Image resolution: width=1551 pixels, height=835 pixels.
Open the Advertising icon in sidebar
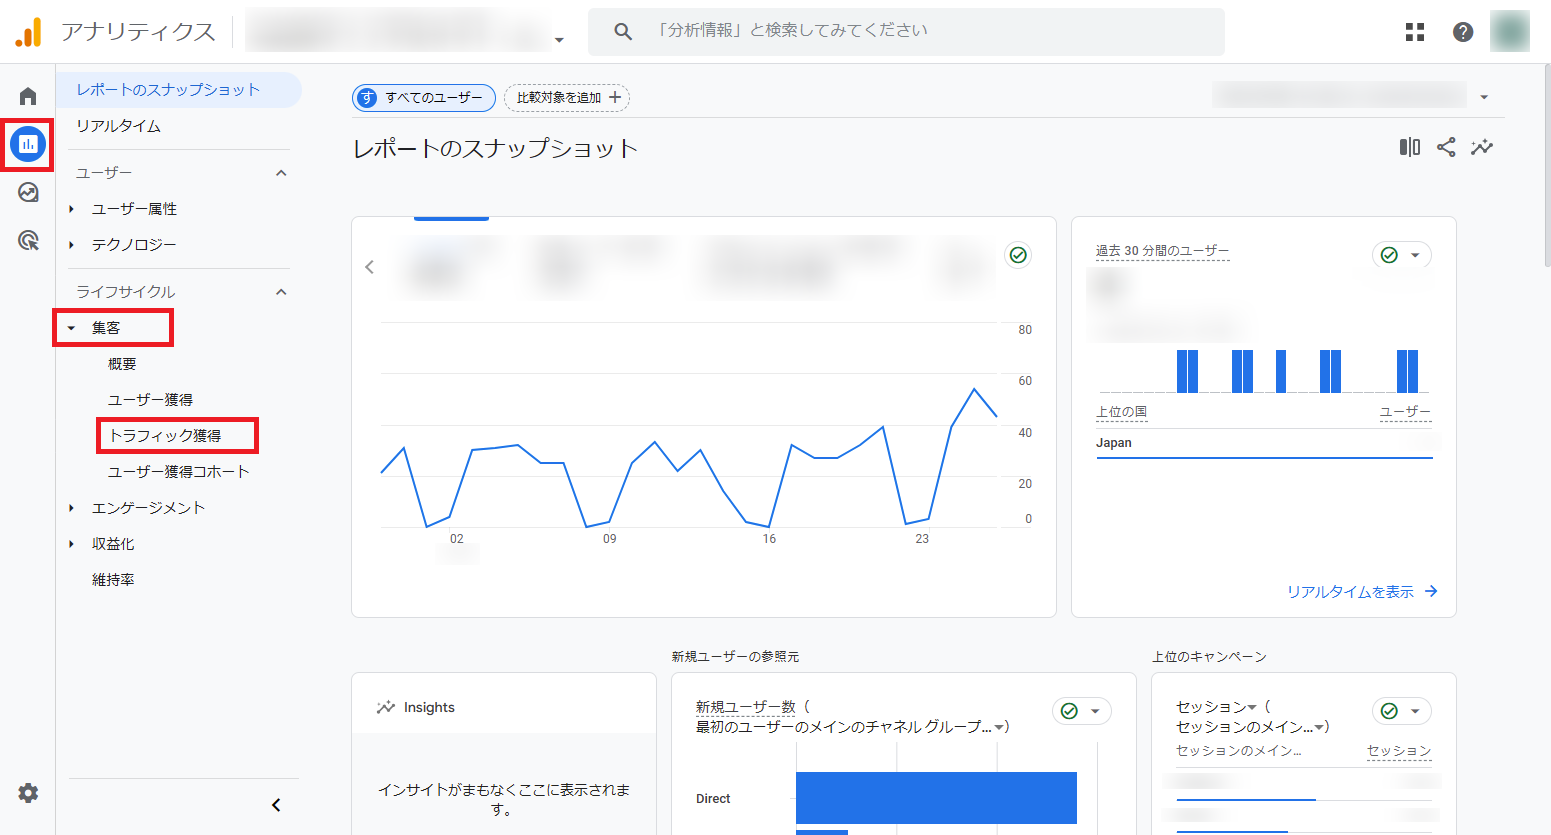pos(28,240)
